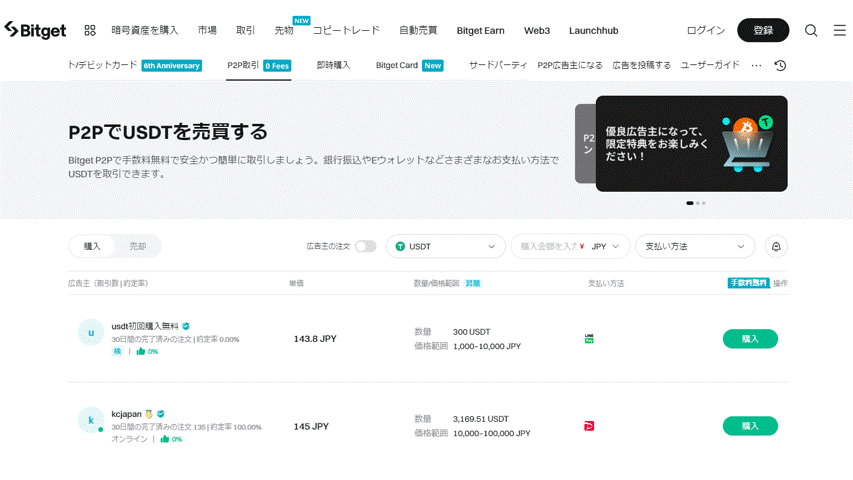The width and height of the screenshot is (853, 480).
Task: Open the 広告を投稿する link
Action: [641, 65]
